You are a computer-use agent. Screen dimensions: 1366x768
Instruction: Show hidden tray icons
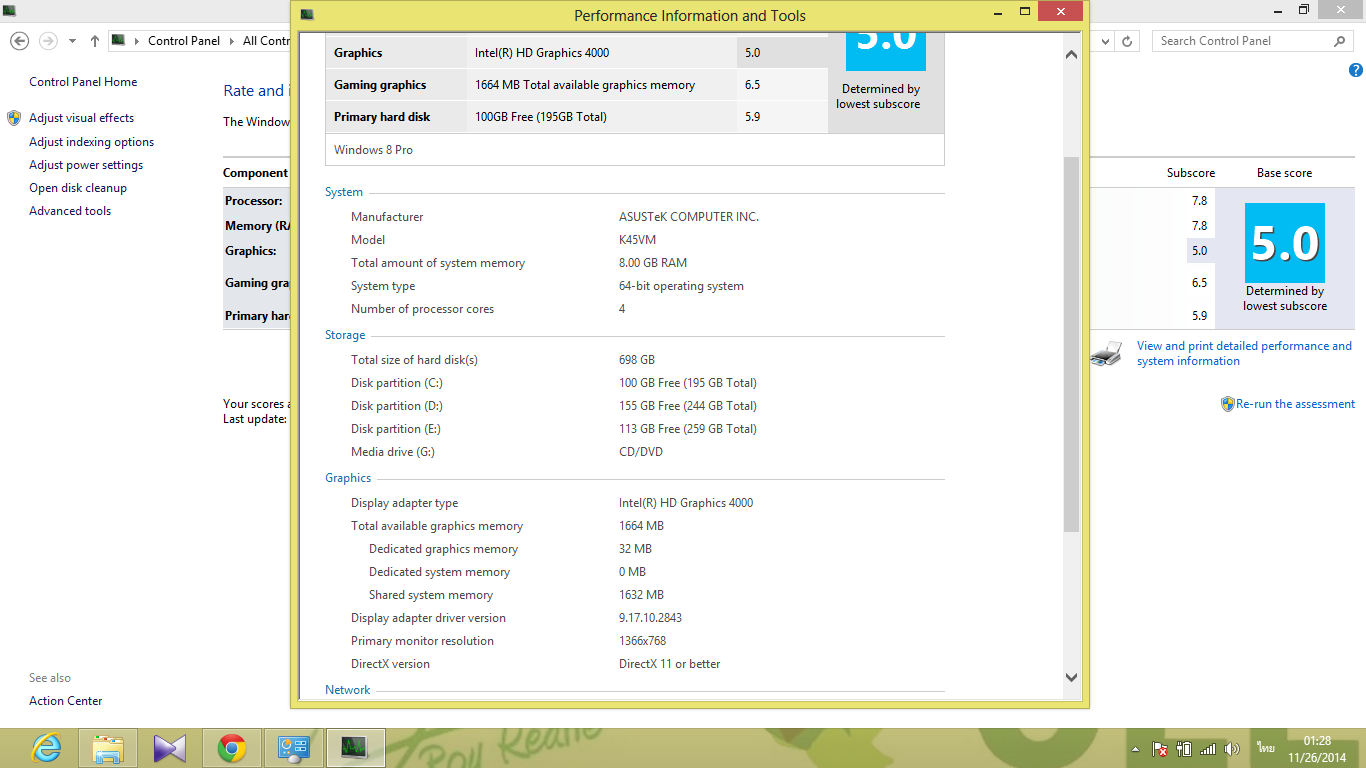click(1135, 748)
